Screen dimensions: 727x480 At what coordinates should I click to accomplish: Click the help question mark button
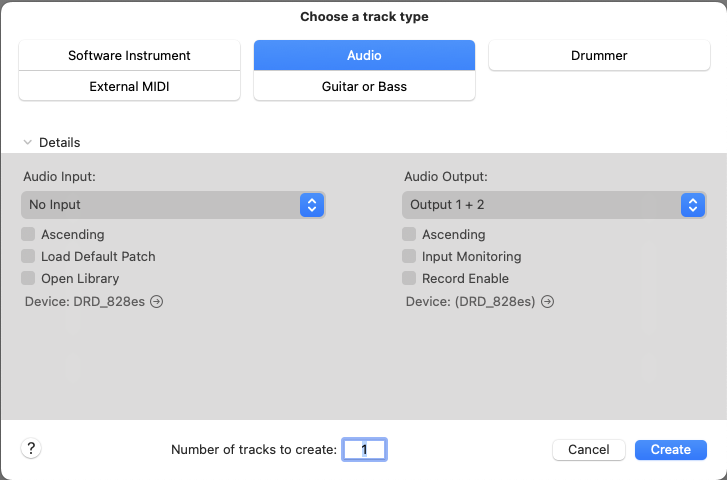point(31,449)
